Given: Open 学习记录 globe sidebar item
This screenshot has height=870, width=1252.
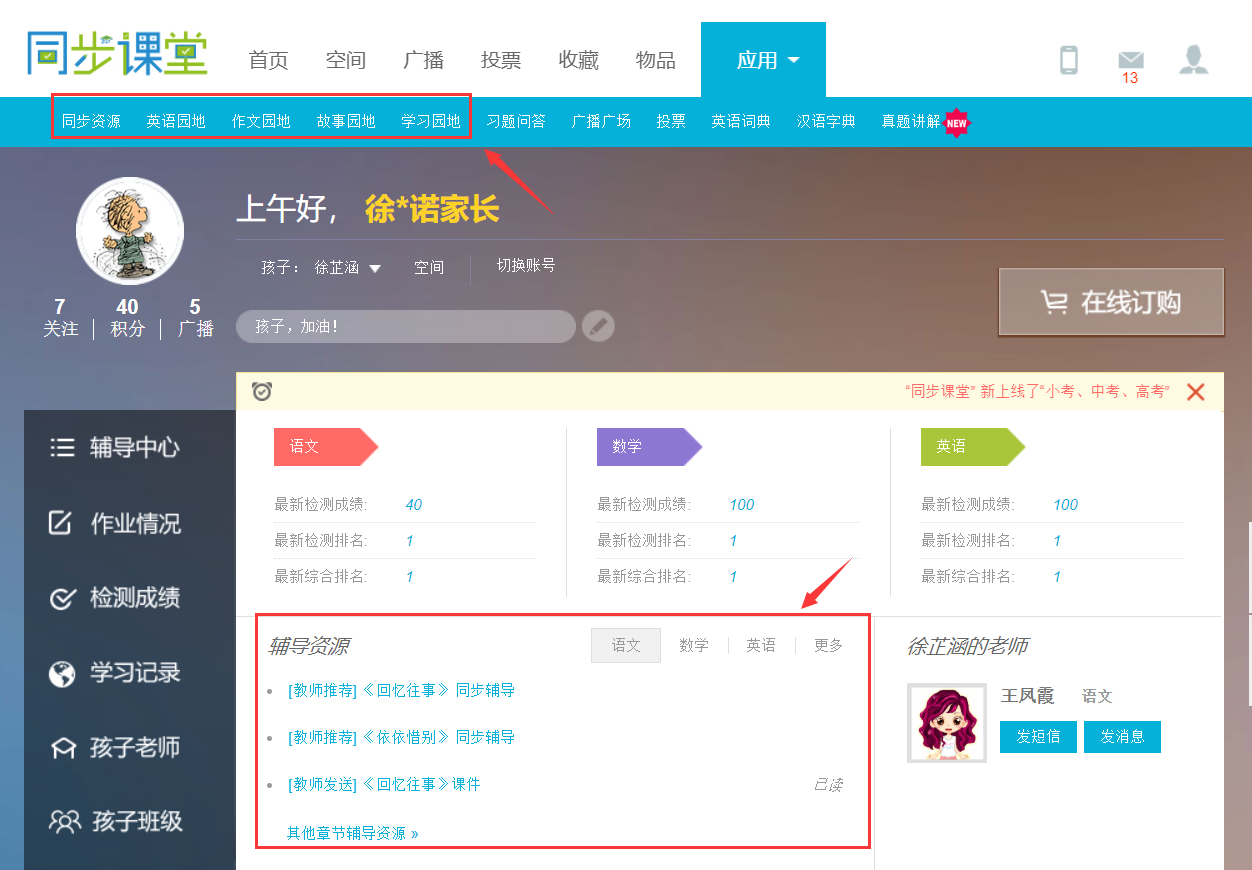Looking at the screenshot, I should coord(116,673).
